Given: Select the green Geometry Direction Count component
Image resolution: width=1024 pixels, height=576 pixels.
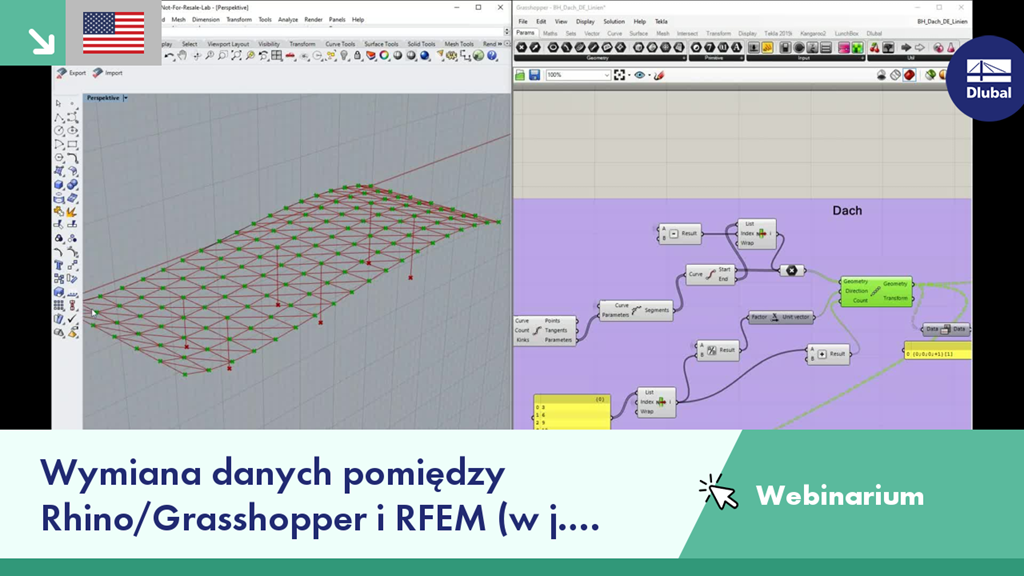Looking at the screenshot, I should point(876,291).
